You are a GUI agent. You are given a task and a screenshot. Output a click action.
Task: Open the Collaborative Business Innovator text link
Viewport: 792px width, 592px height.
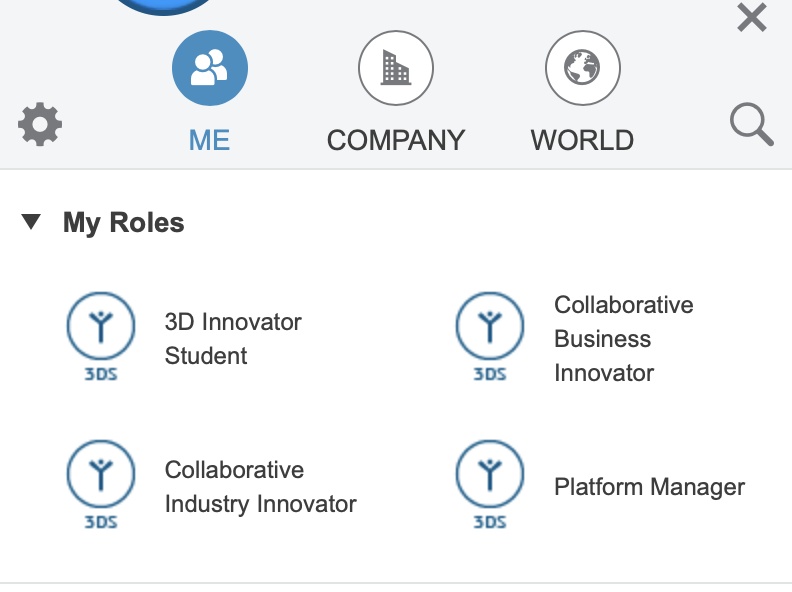click(x=623, y=339)
